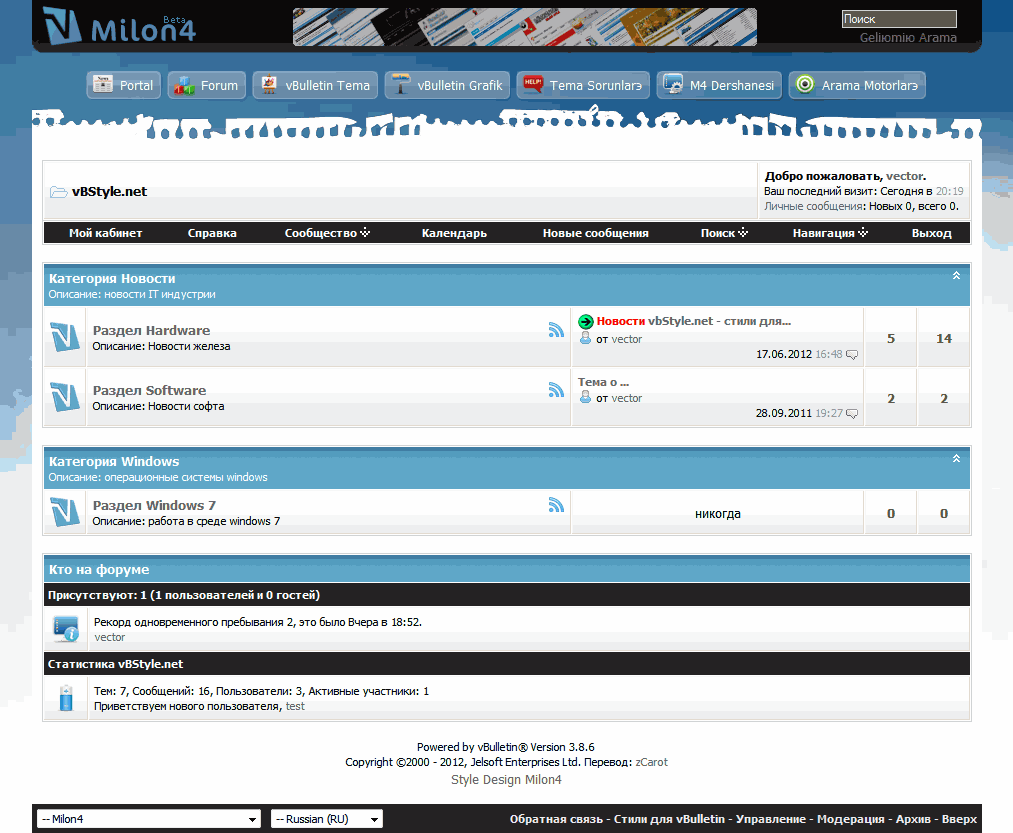Image resolution: width=1013 pixels, height=833 pixels.
Task: Open Архив link in the footer
Action: tap(913, 819)
